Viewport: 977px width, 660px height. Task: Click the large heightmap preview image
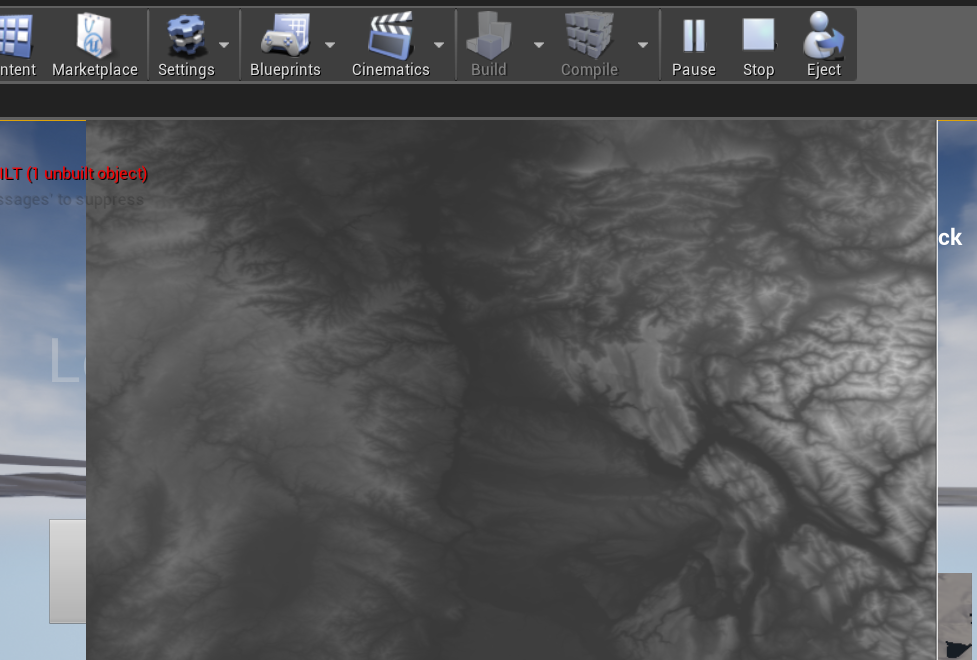(x=510, y=390)
